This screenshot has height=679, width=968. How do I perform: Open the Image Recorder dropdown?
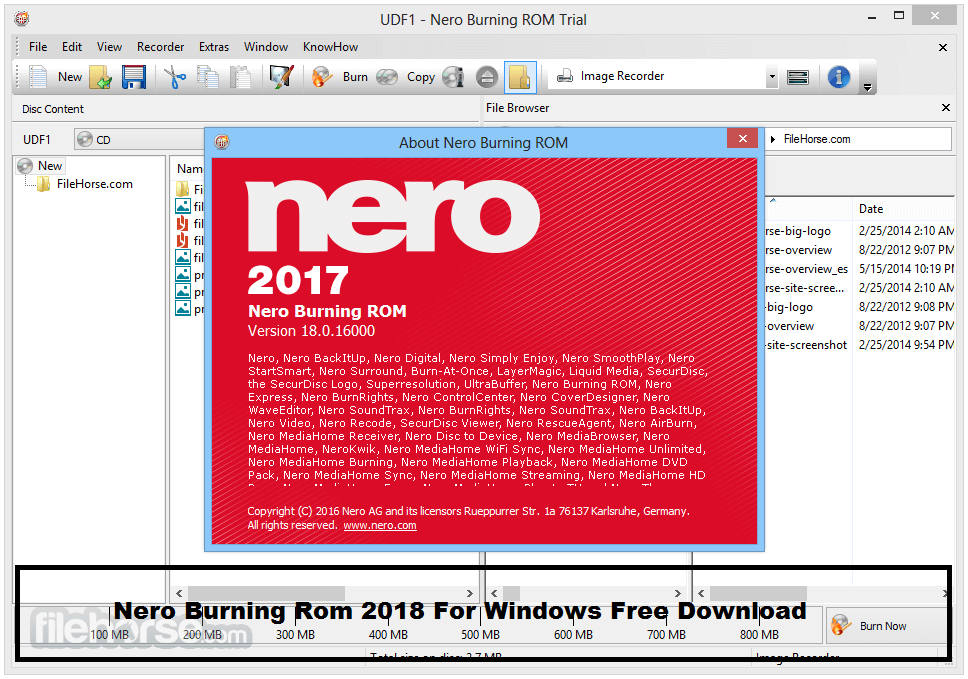[772, 77]
